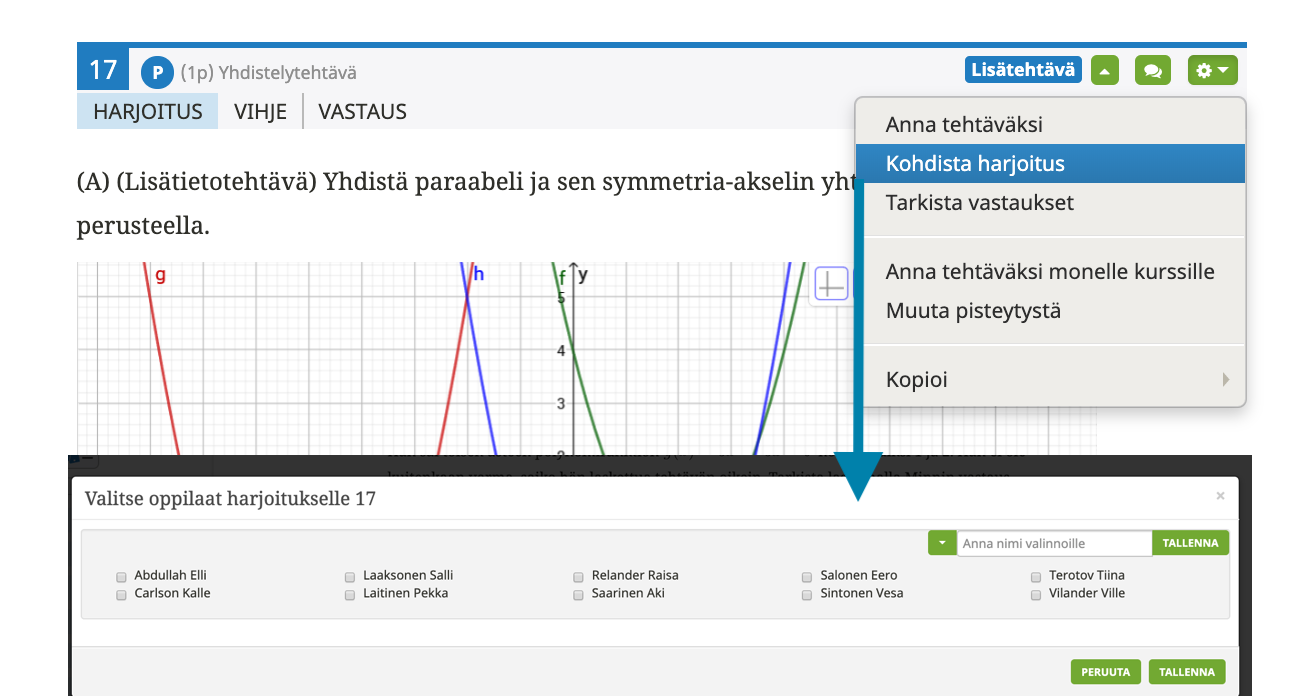The height and width of the screenshot is (696, 1295).
Task: Click TALLENNA at the dialog bottom
Action: point(1186,672)
